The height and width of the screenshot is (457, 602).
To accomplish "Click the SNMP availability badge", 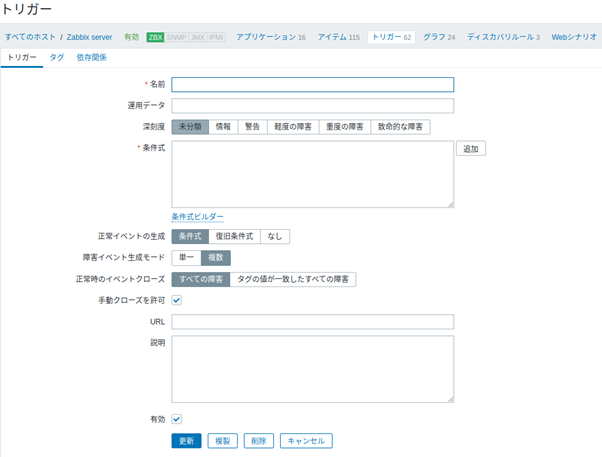I will 175,37.
